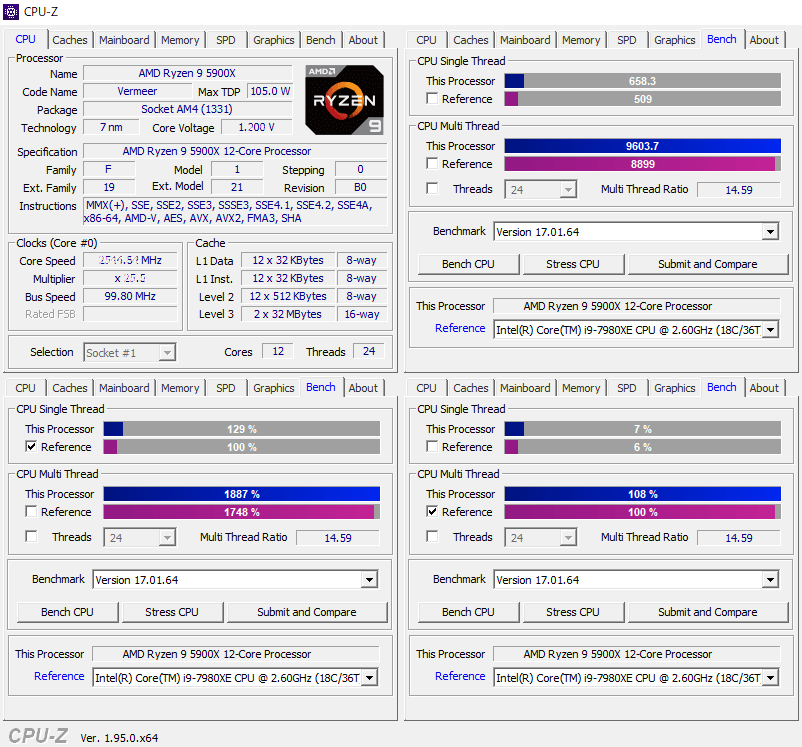Click the AMD Ryzen 9 logo image
This screenshot has width=802, height=747.
(344, 100)
